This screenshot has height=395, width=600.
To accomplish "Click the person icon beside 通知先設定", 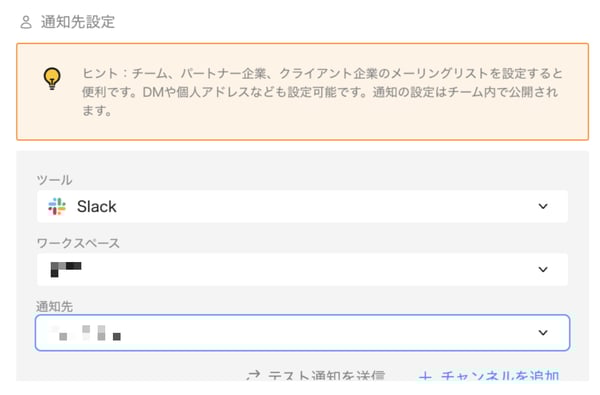I will pyautogui.click(x=26, y=22).
